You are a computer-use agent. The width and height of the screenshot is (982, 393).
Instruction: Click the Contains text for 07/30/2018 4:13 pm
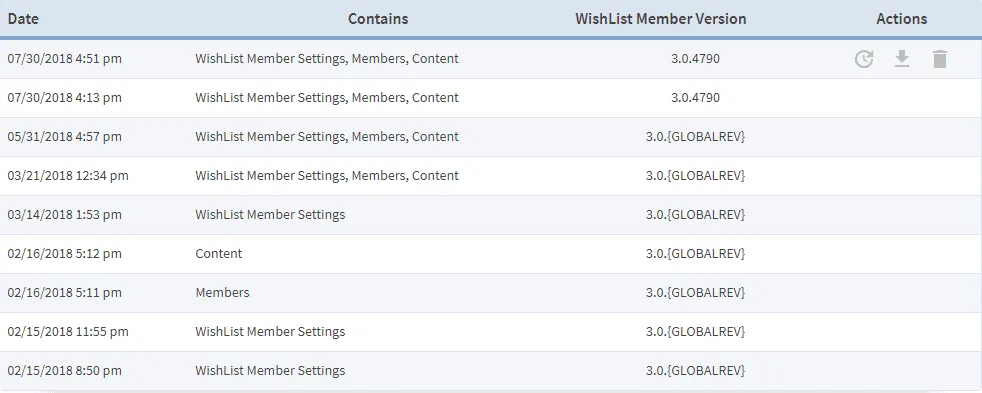coord(327,98)
